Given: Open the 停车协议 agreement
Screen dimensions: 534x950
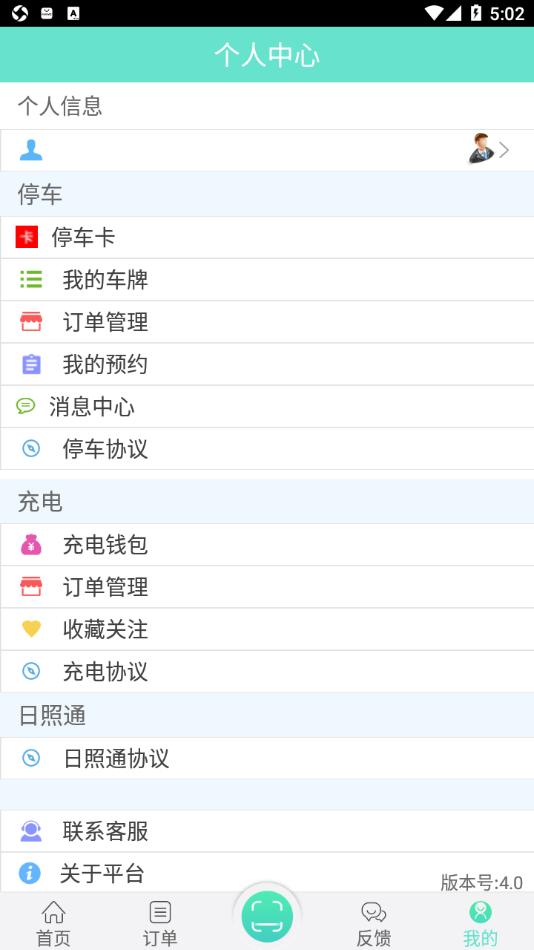Looking at the screenshot, I should [x=267, y=449].
